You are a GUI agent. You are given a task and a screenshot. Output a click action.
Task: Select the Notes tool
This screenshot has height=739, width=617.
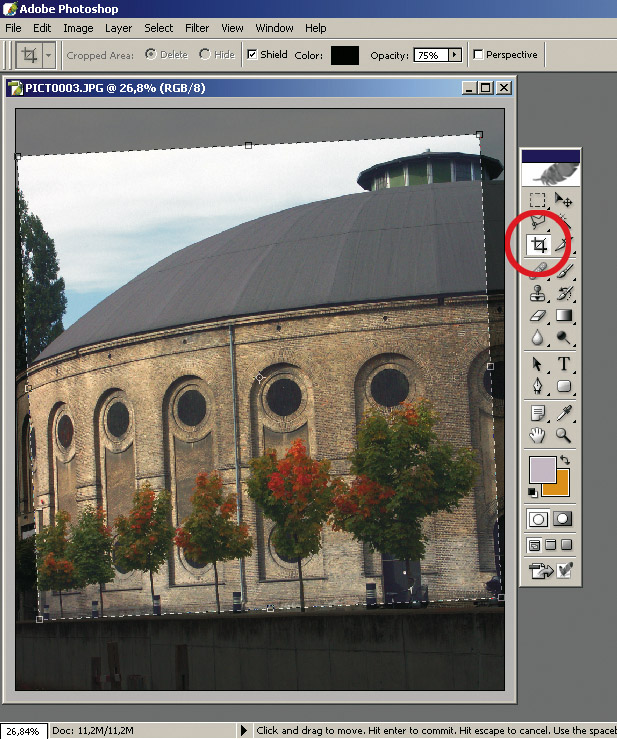point(537,413)
